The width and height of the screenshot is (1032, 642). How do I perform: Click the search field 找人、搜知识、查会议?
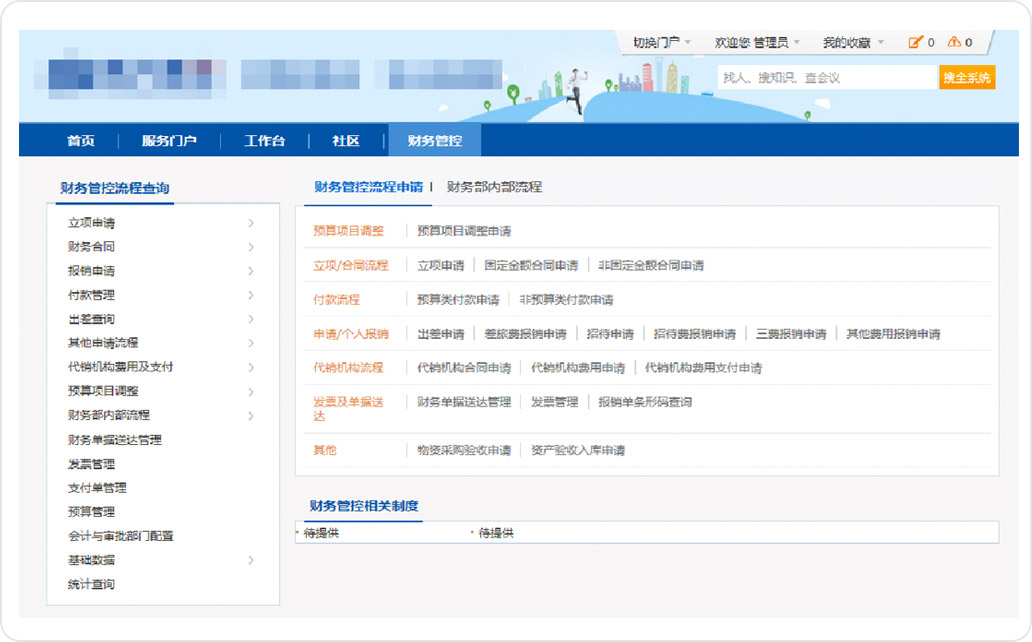pyautogui.click(x=826, y=77)
